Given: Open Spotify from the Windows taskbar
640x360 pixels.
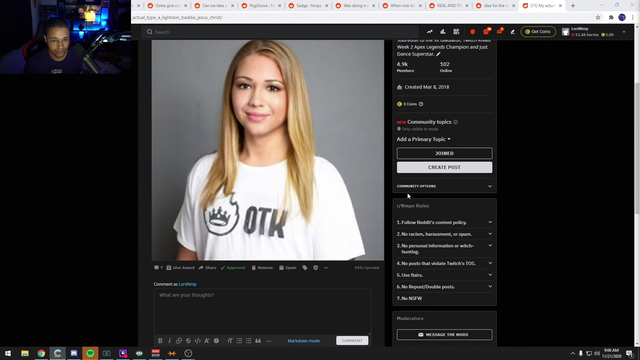Looking at the screenshot, I should tap(90, 353).
